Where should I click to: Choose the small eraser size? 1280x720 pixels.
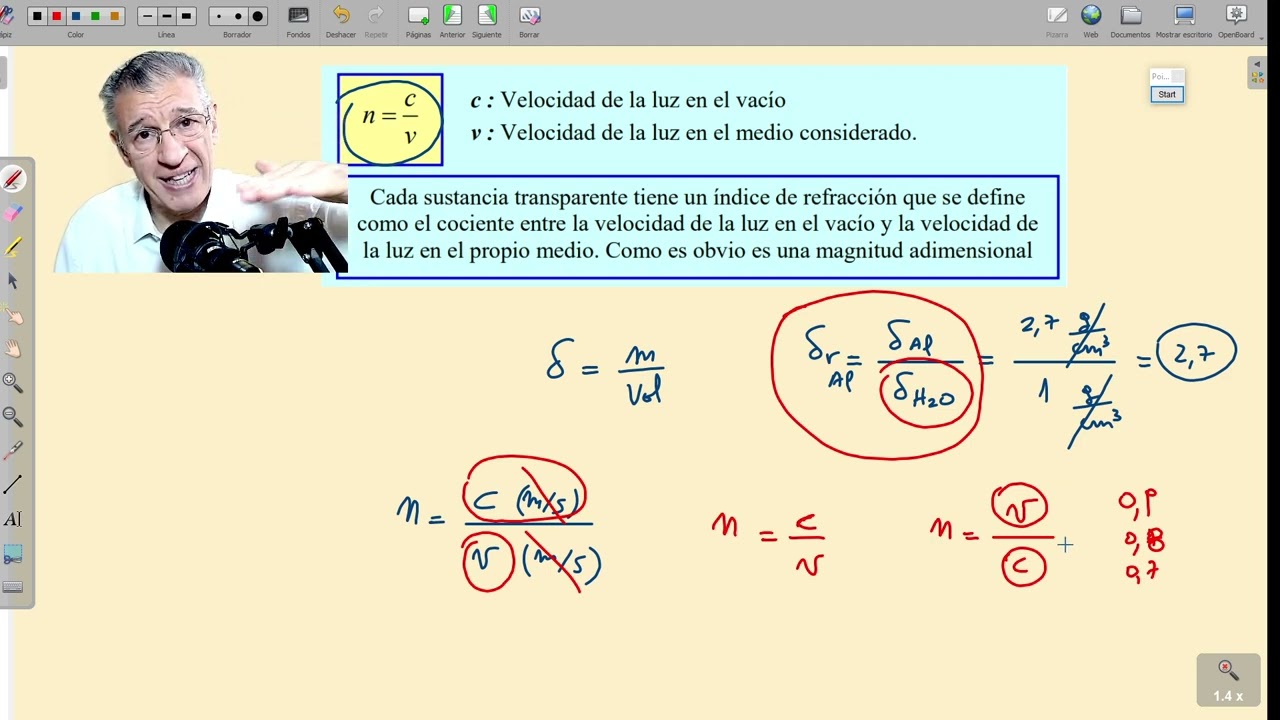219,16
